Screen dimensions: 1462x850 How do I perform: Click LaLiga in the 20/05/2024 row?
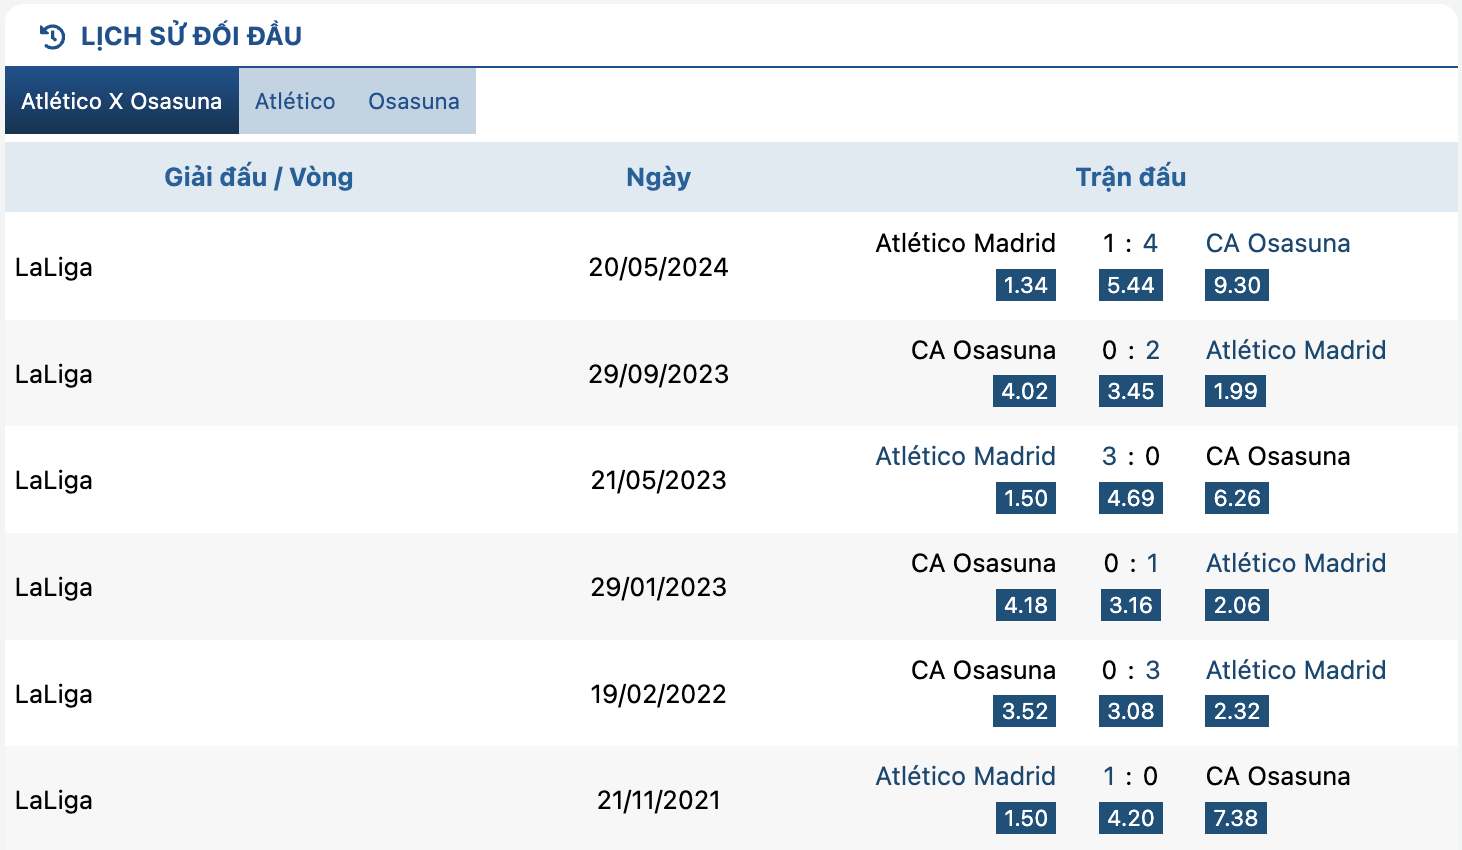(x=54, y=267)
